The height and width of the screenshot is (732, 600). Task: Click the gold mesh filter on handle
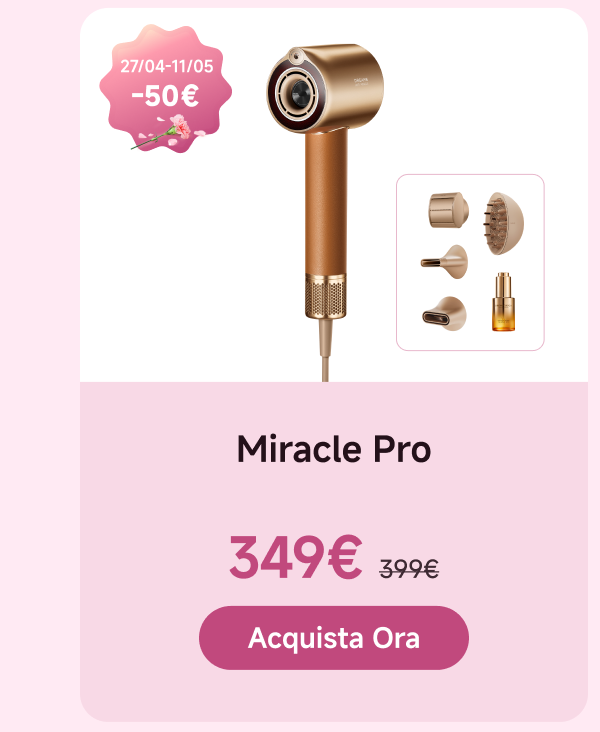326,296
